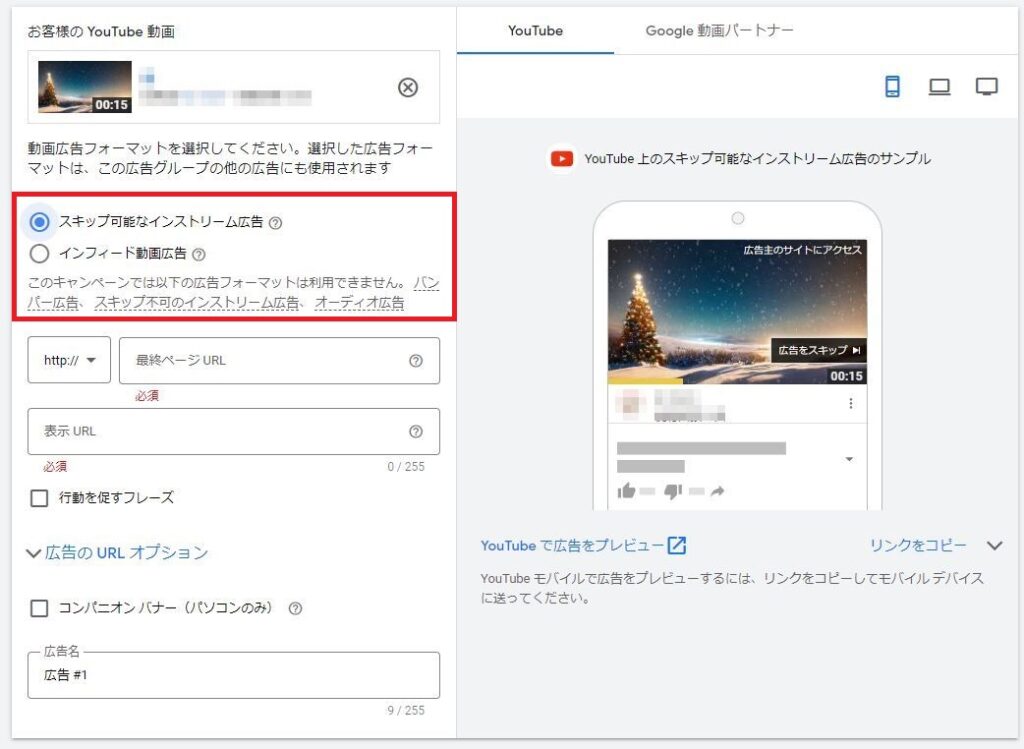
Task: Click the YouTube logo icon above the sample text
Action: click(x=560, y=157)
